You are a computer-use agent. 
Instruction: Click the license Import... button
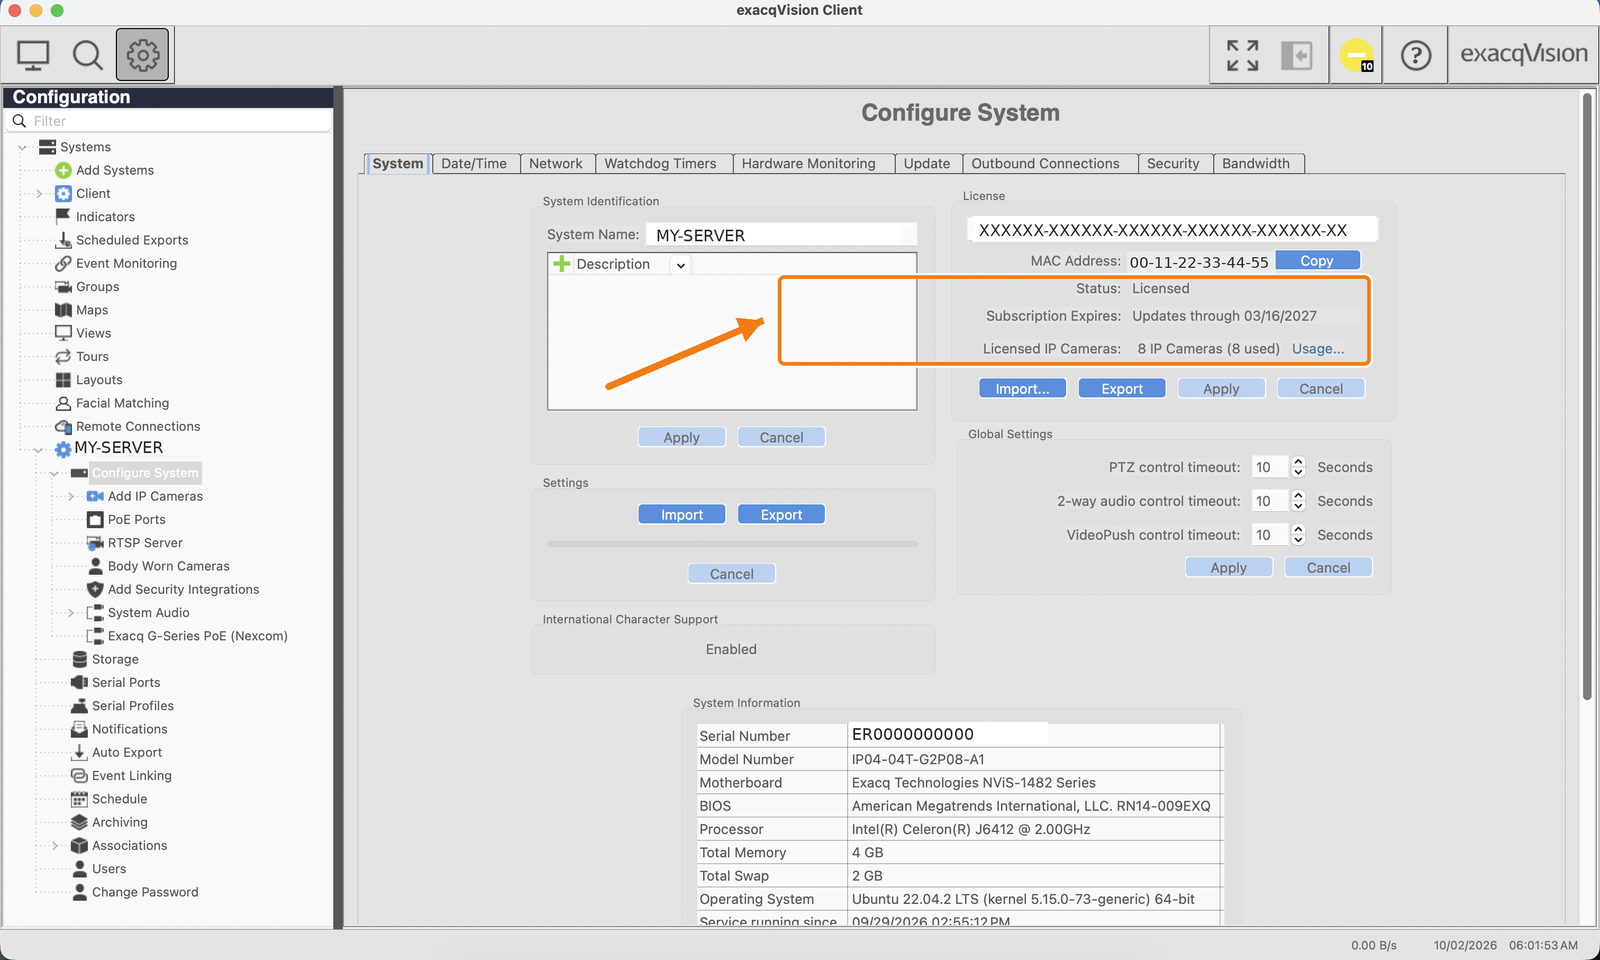[x=1022, y=389]
